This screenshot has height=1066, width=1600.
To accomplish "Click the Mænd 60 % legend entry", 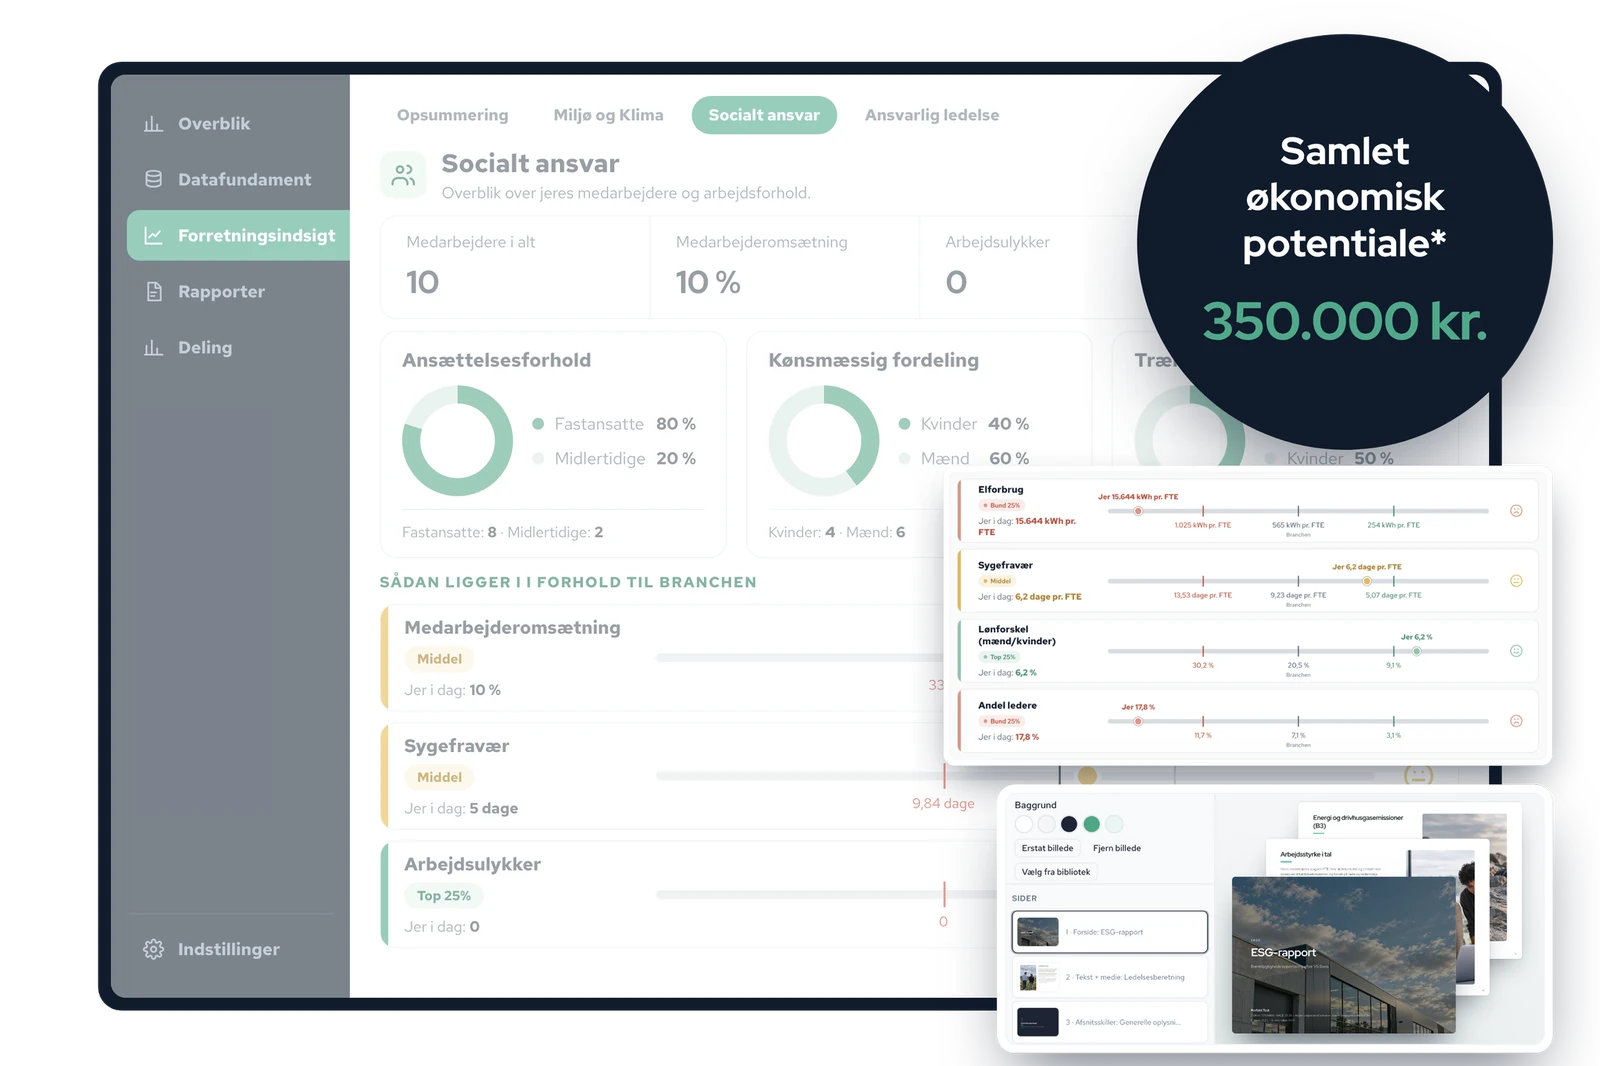I will pos(964,458).
